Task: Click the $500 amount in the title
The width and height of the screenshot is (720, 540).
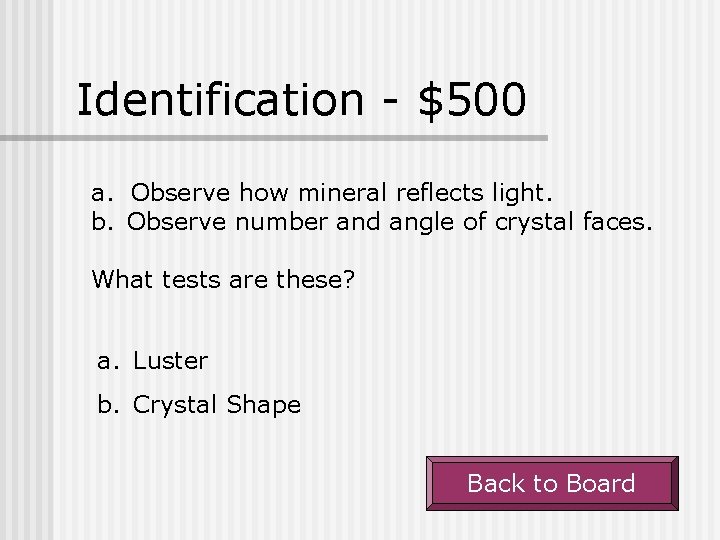Action: point(472,100)
